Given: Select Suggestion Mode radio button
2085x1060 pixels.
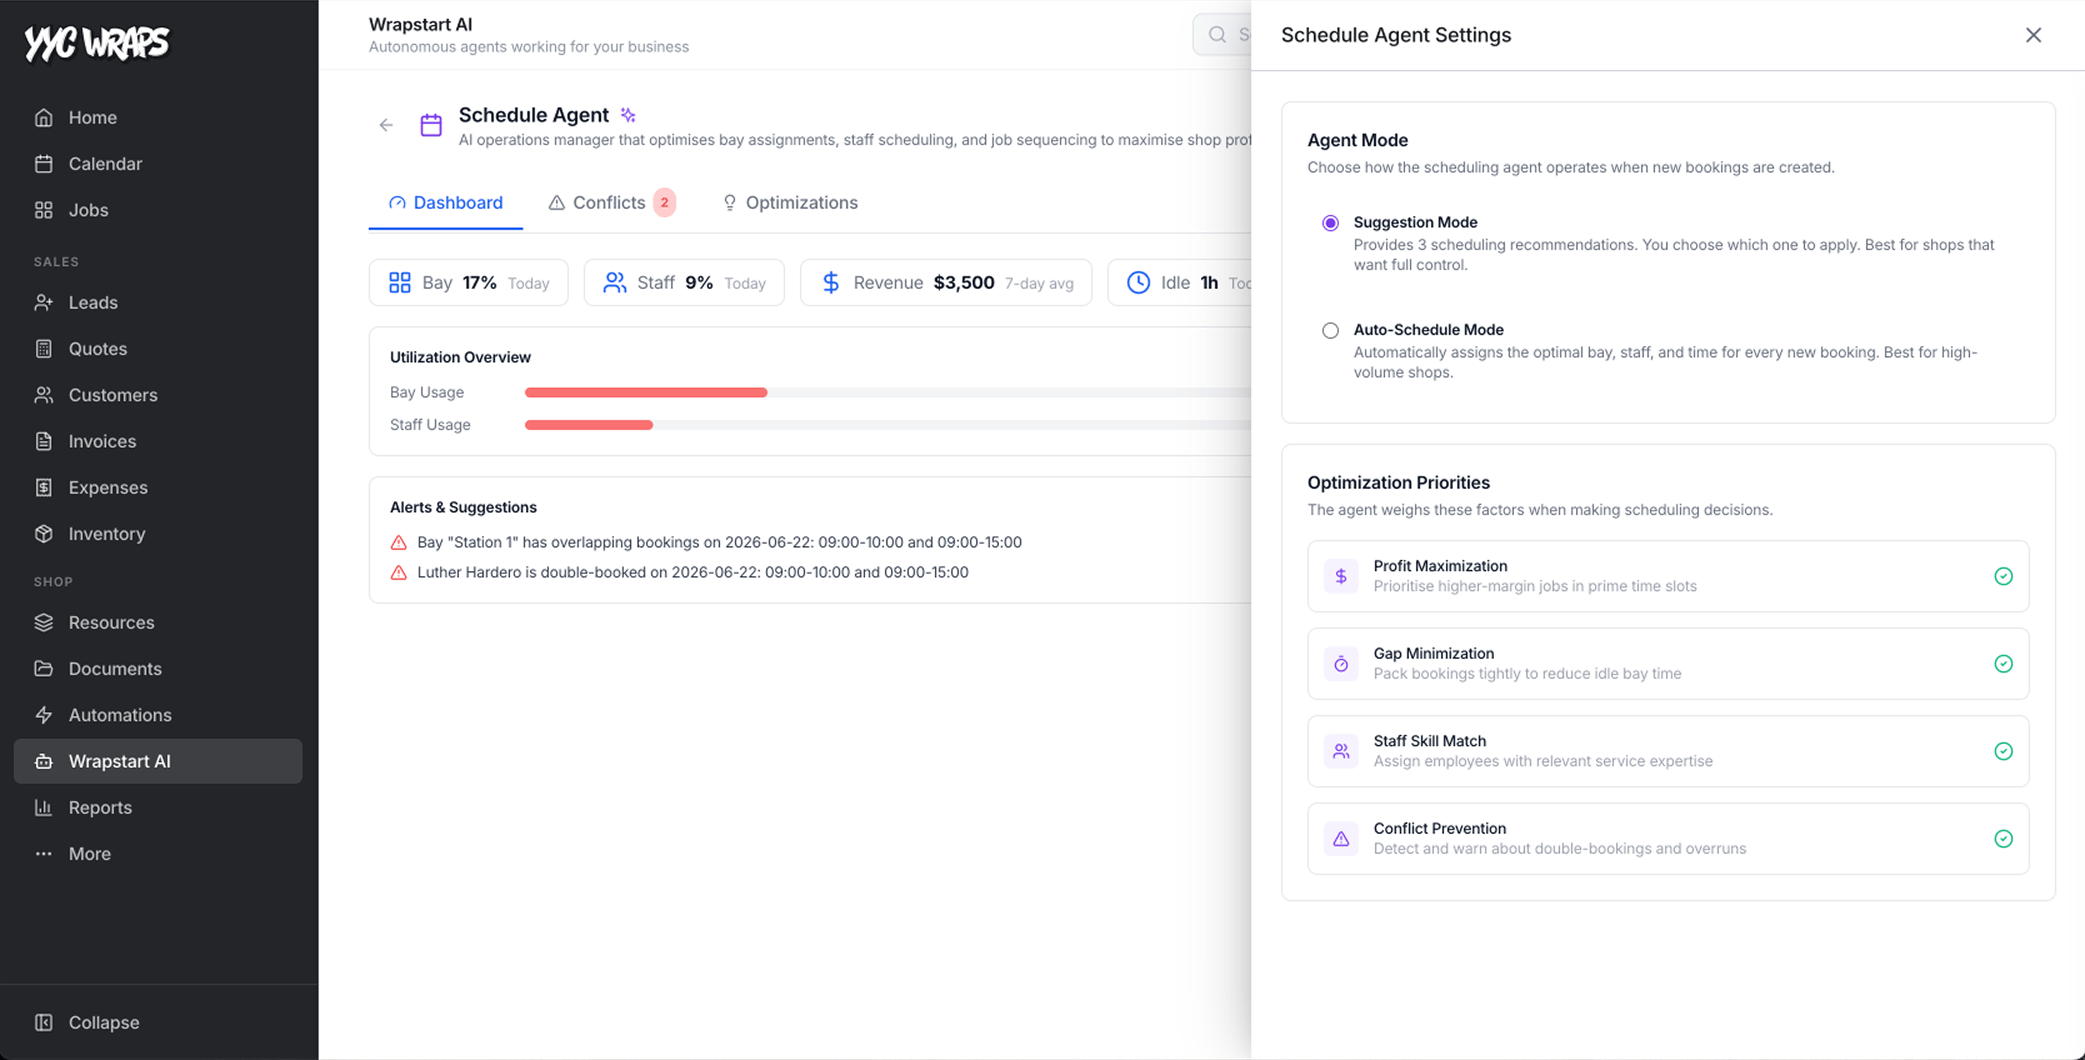Looking at the screenshot, I should coord(1330,223).
